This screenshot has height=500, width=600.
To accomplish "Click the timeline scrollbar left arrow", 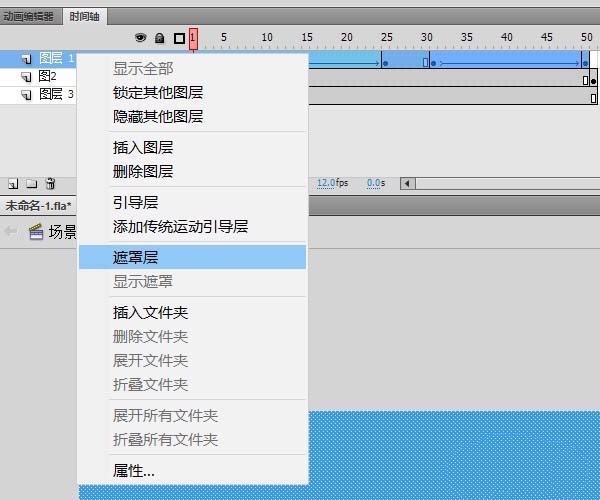I will [408, 184].
